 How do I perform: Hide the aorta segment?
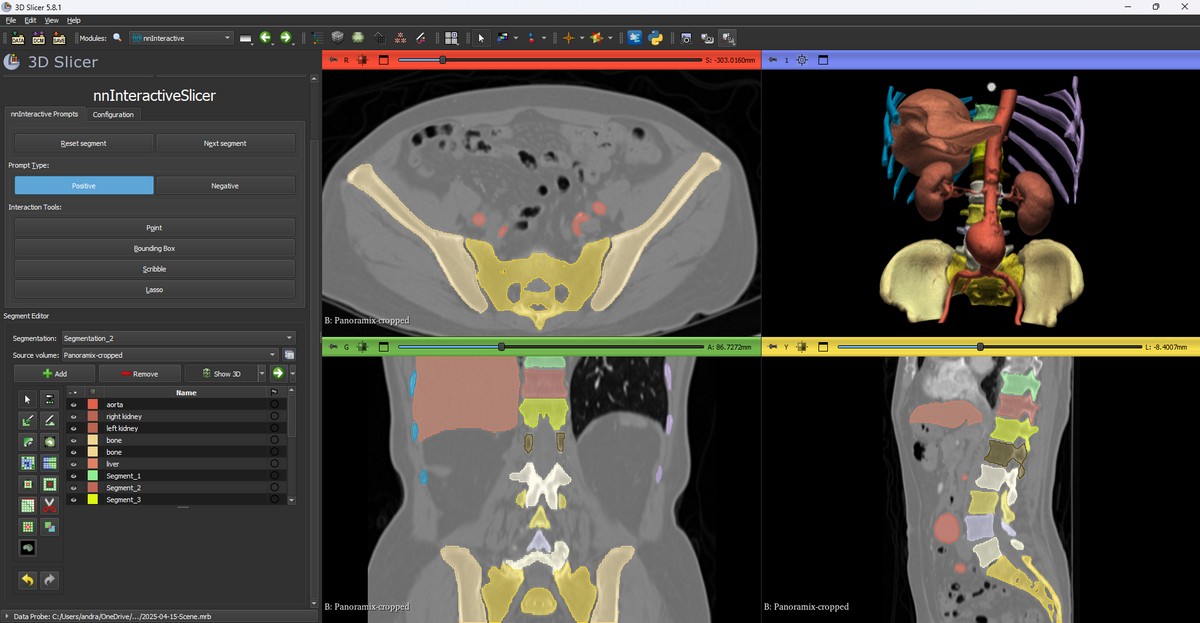point(73,405)
